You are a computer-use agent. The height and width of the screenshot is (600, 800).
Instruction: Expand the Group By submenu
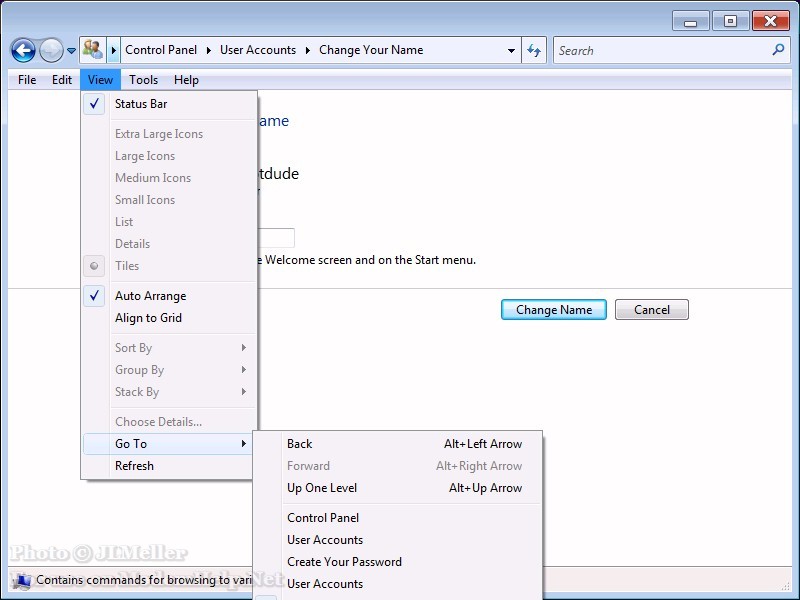169,370
